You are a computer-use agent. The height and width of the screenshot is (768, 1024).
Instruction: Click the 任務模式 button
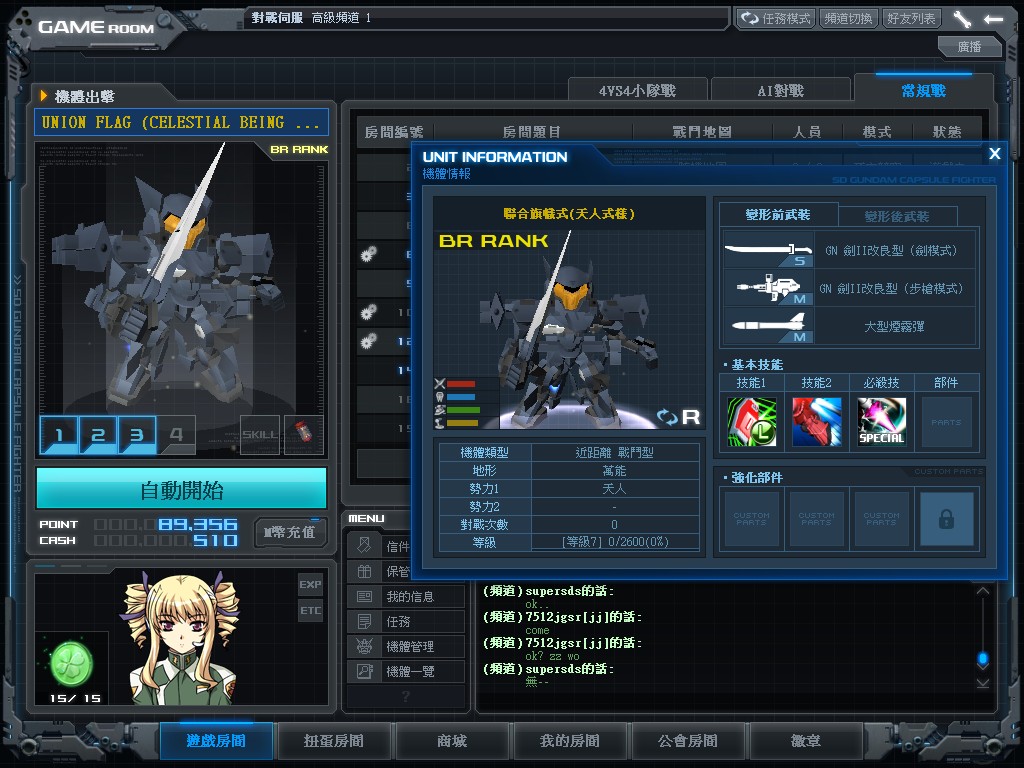point(776,18)
